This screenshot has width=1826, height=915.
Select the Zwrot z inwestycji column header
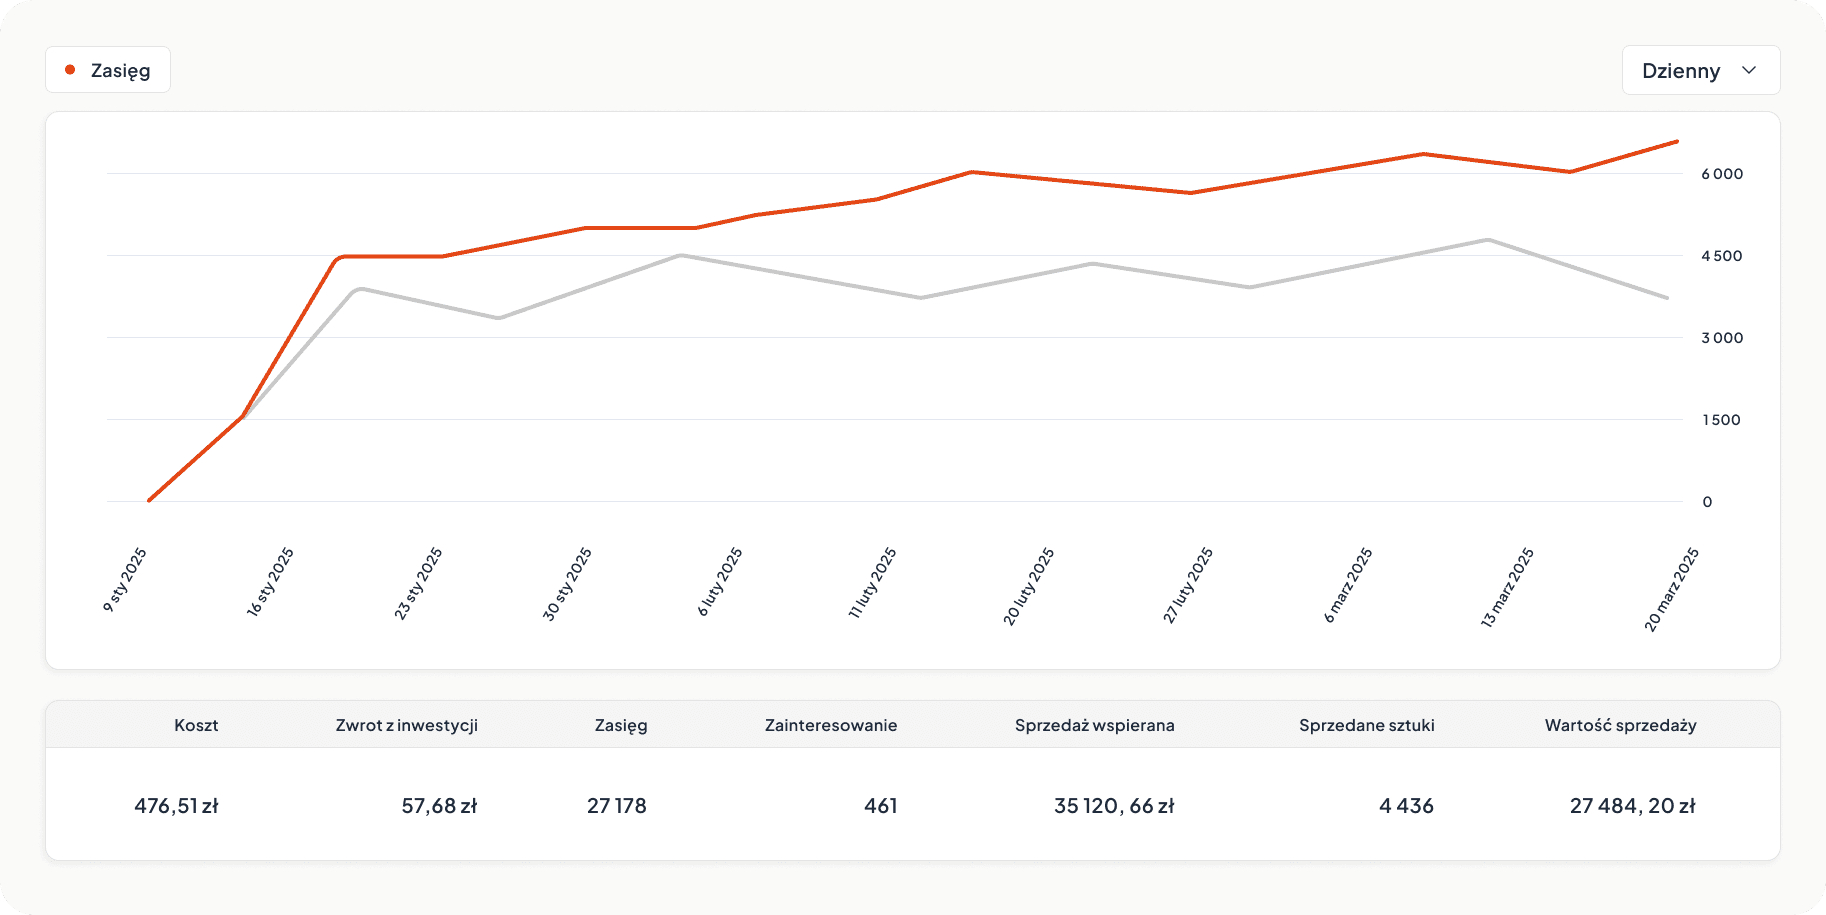click(406, 725)
